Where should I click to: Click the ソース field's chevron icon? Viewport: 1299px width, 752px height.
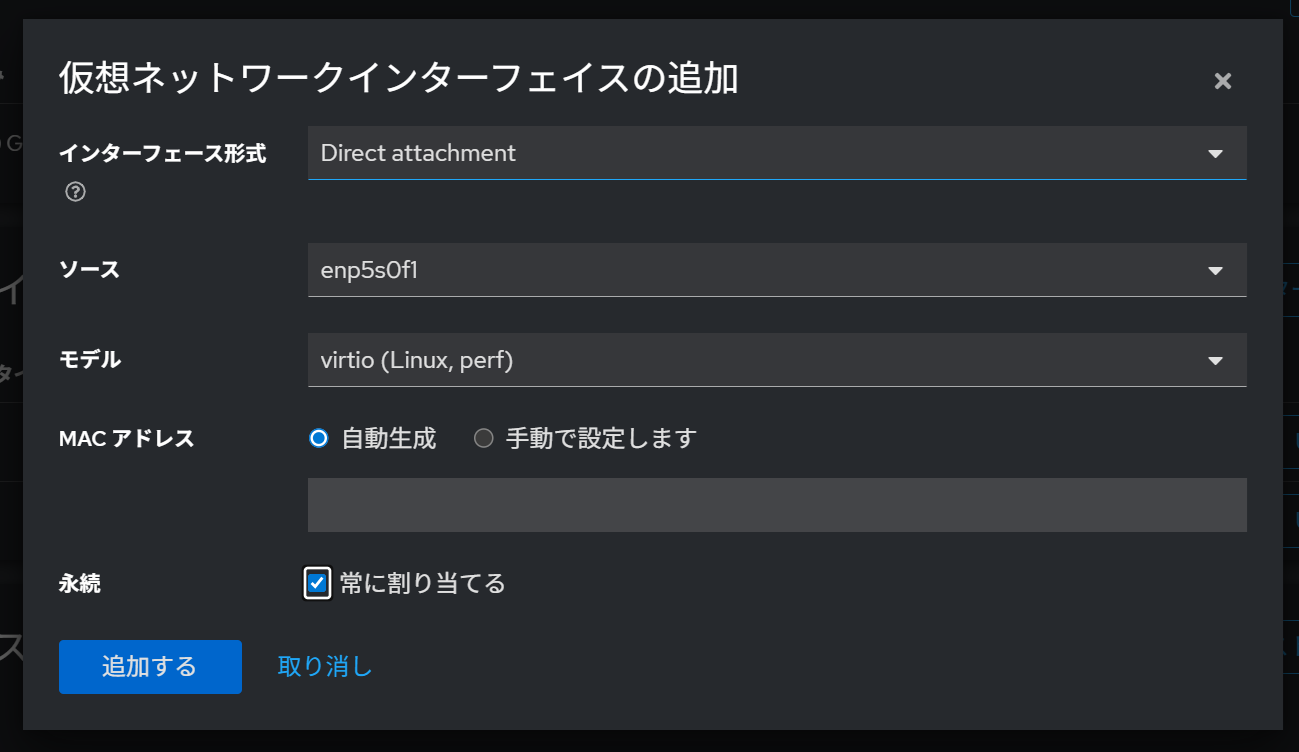coord(1216,270)
